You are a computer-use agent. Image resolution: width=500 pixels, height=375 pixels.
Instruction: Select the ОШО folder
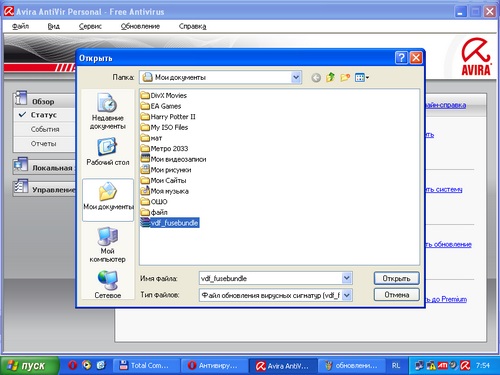tap(154, 202)
